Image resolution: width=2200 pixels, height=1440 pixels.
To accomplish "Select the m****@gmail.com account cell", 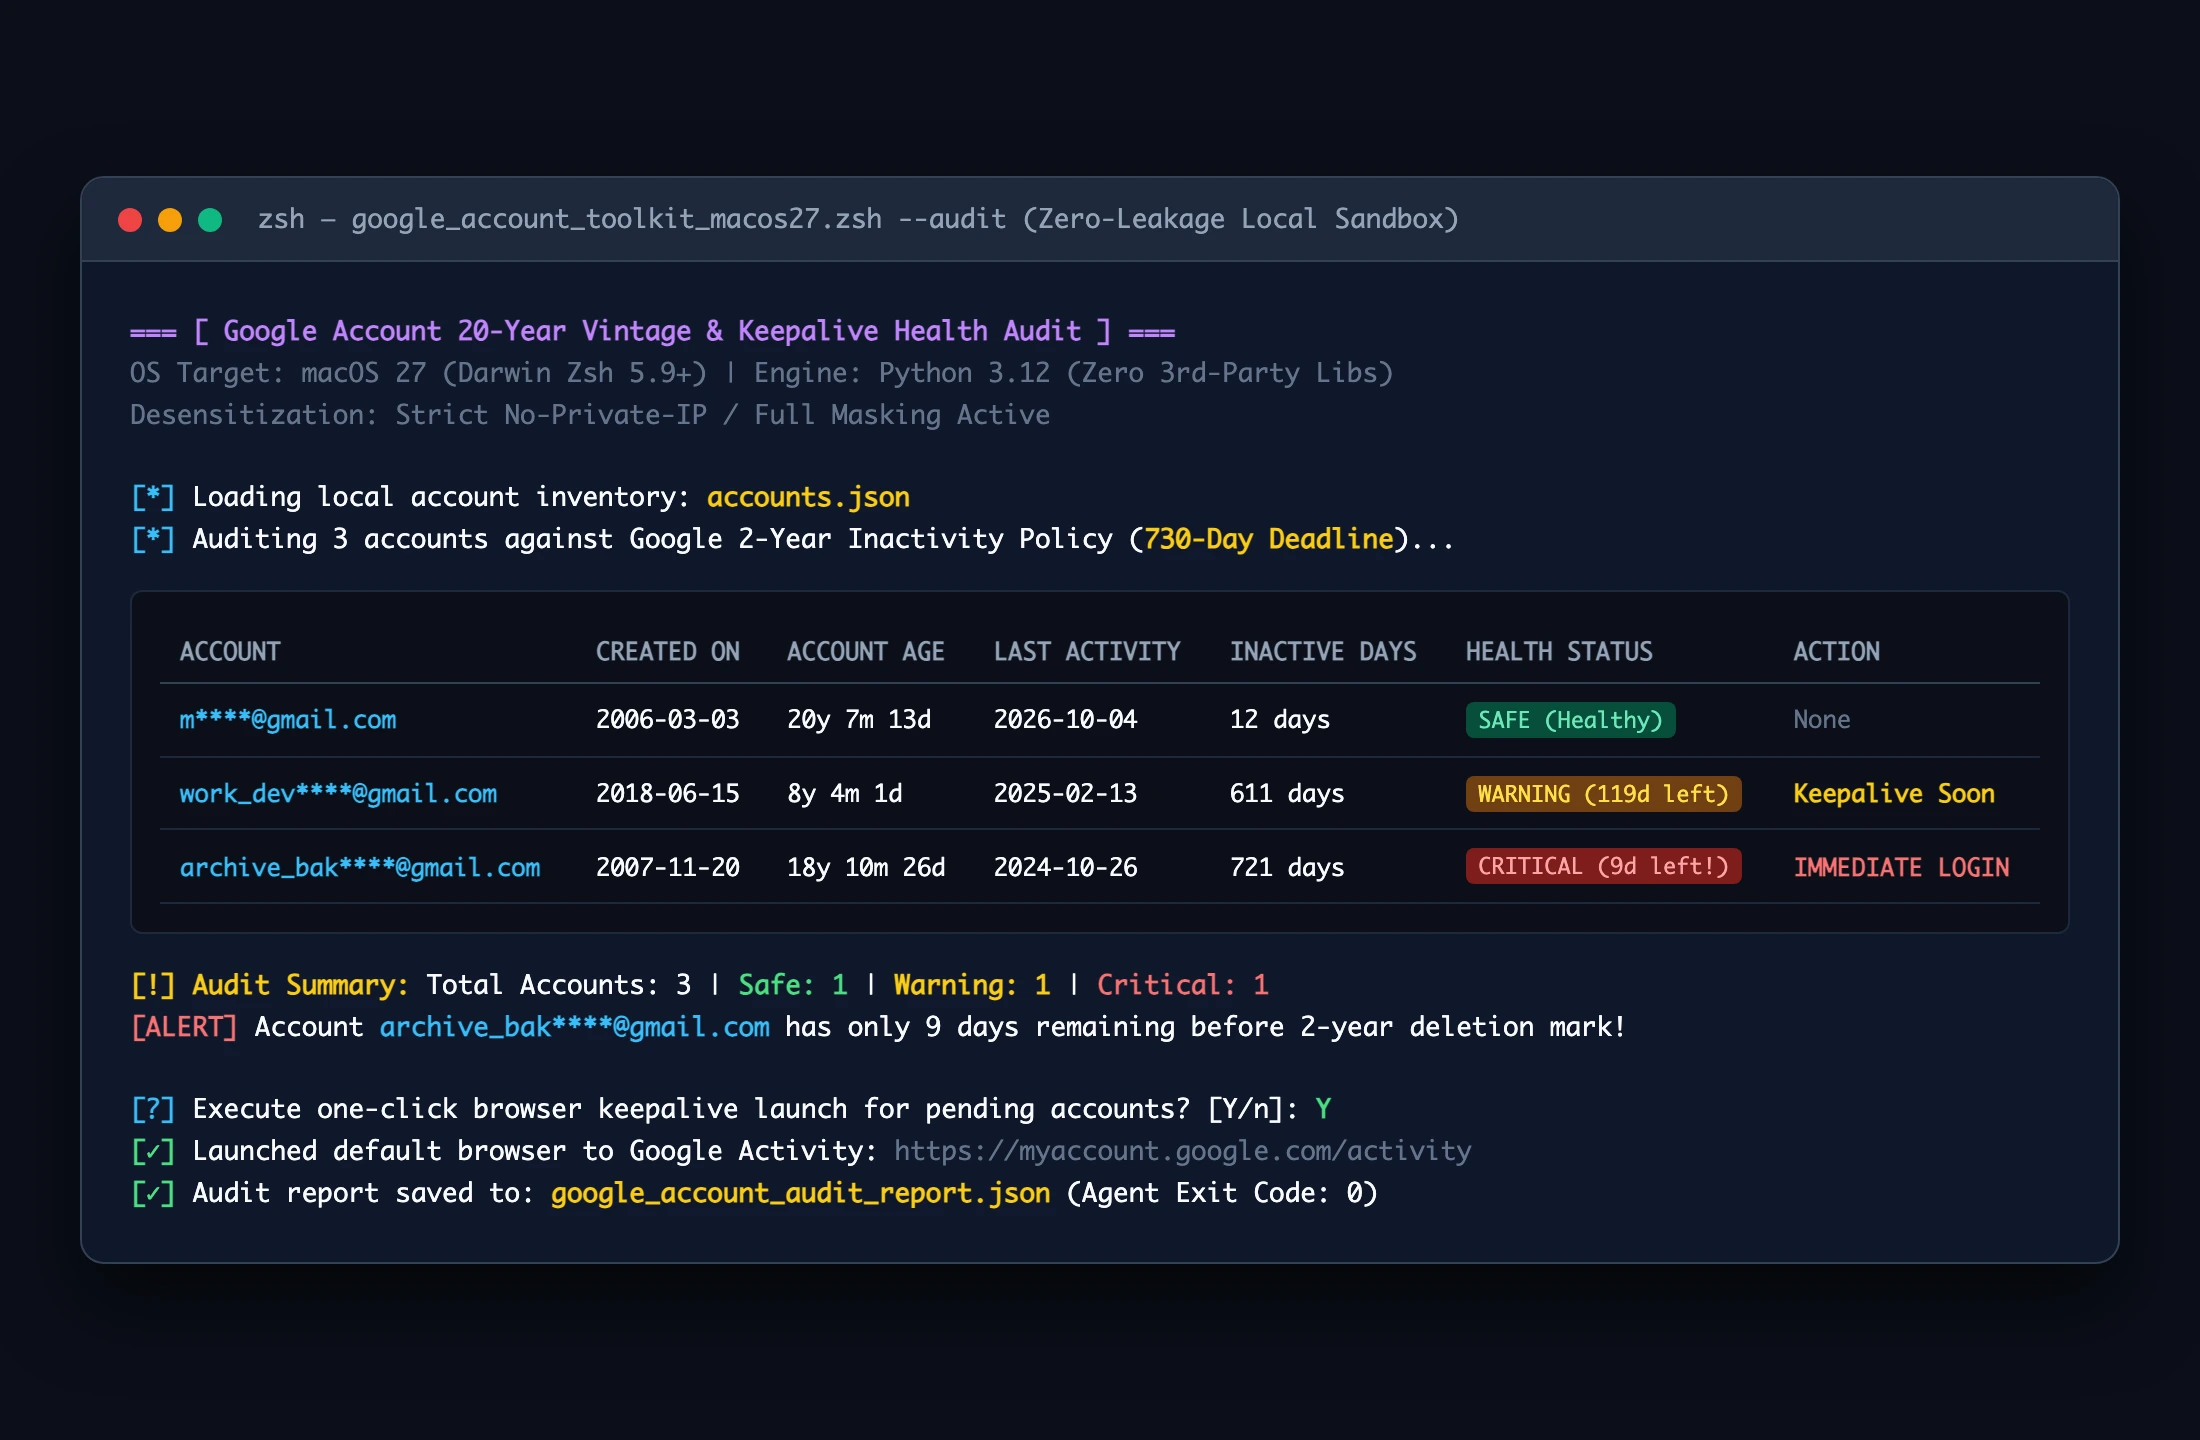I will point(288,720).
